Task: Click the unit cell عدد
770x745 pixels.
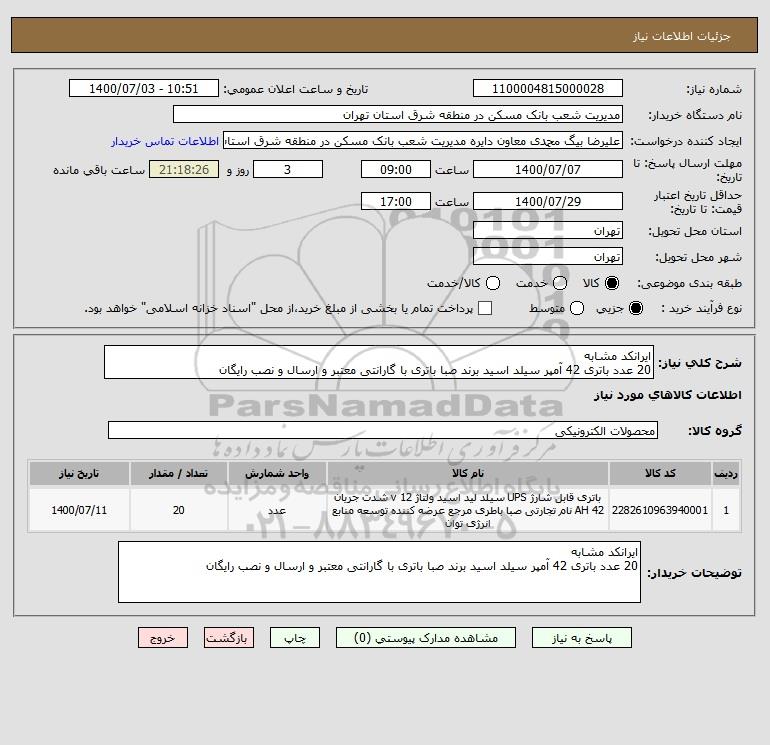Action: [x=277, y=510]
